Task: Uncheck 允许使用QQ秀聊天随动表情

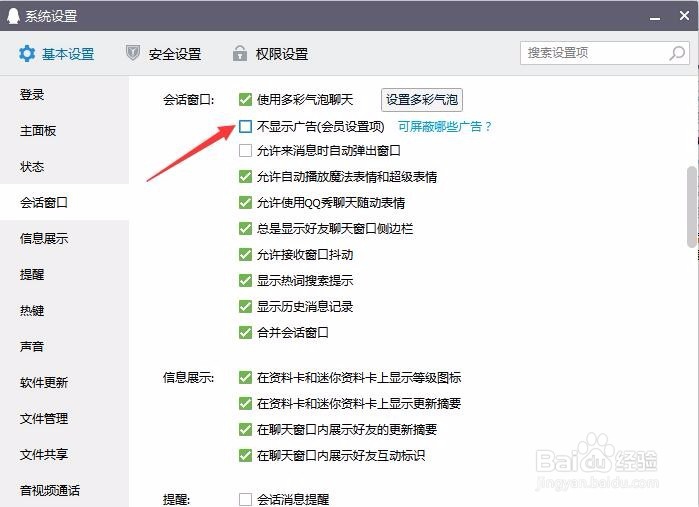Action: point(245,203)
